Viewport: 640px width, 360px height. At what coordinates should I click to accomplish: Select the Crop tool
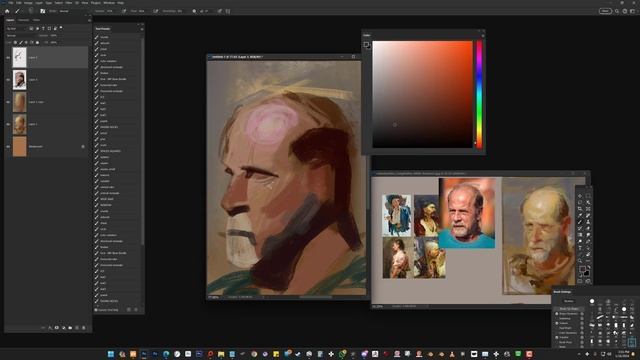(580, 209)
